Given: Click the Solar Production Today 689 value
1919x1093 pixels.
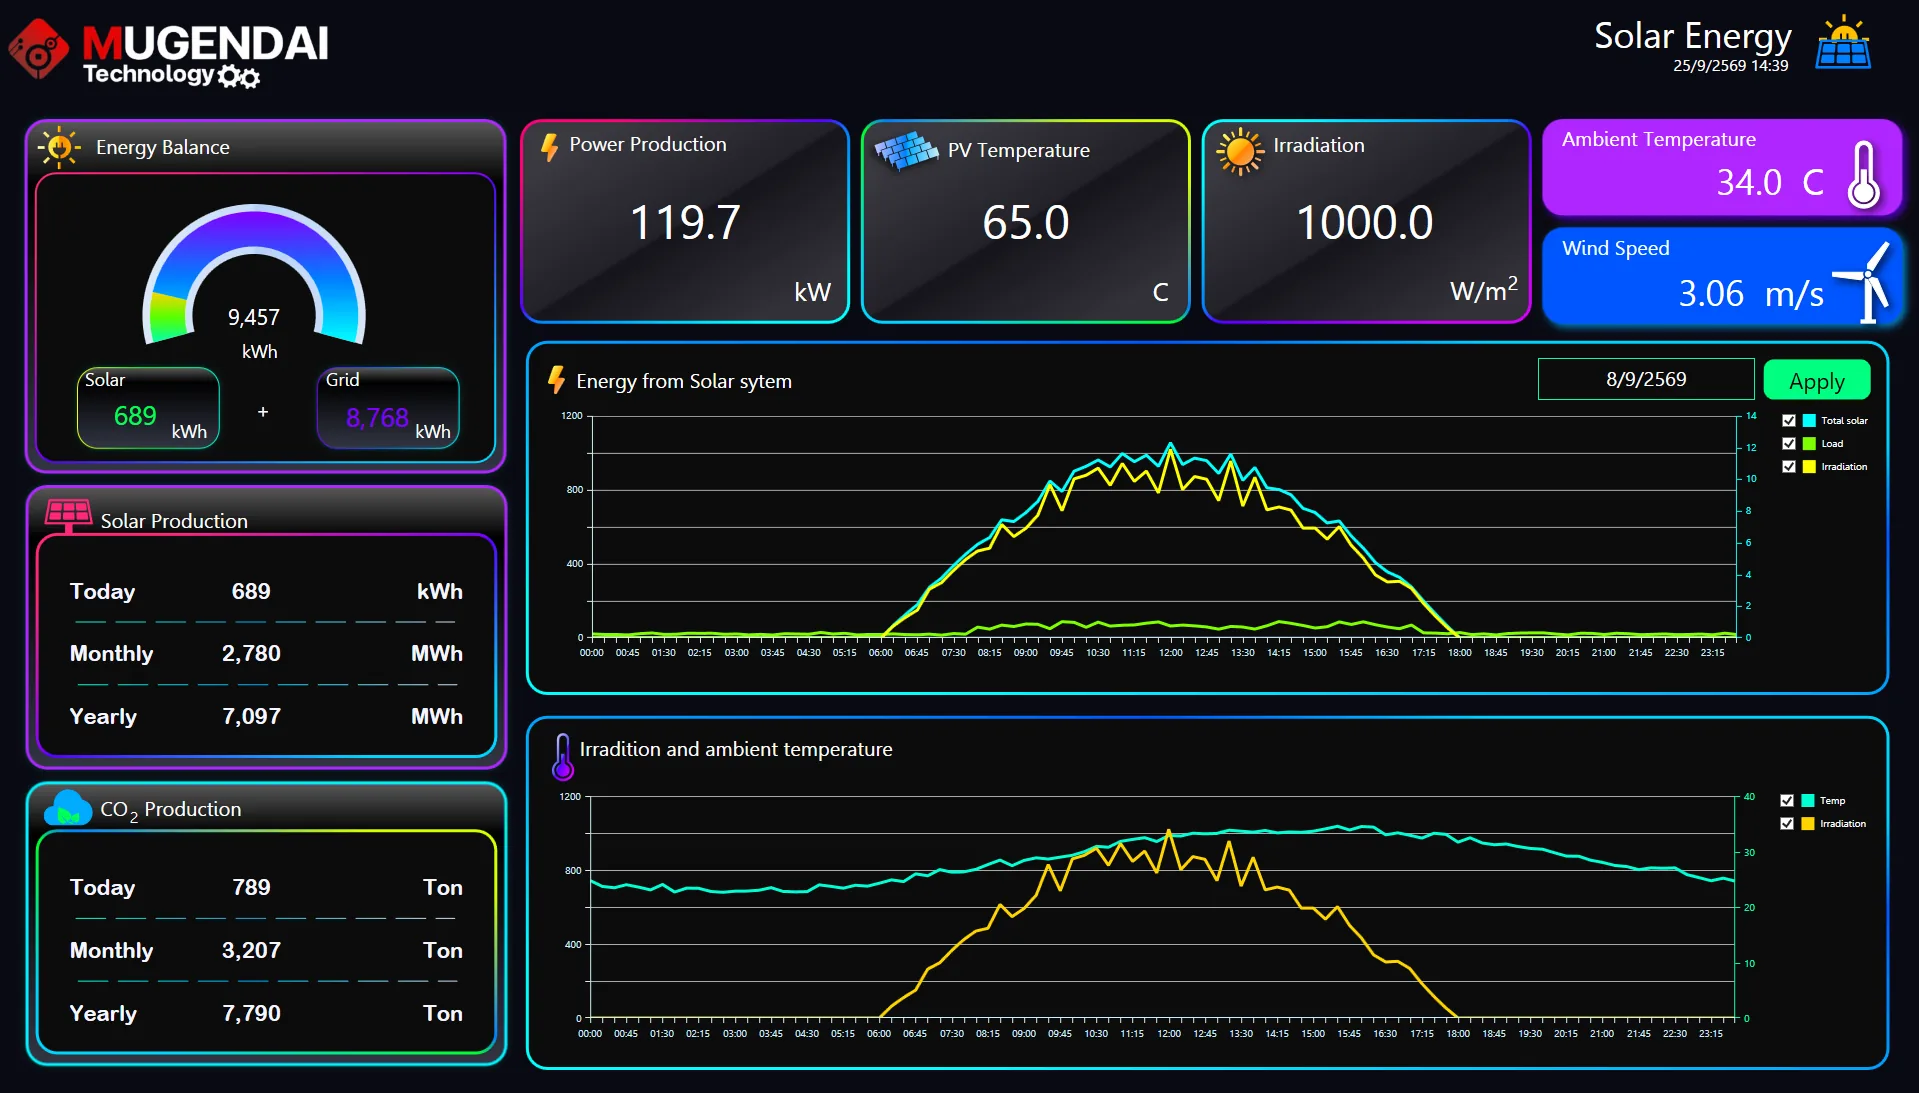Looking at the screenshot, I should click(x=251, y=592).
